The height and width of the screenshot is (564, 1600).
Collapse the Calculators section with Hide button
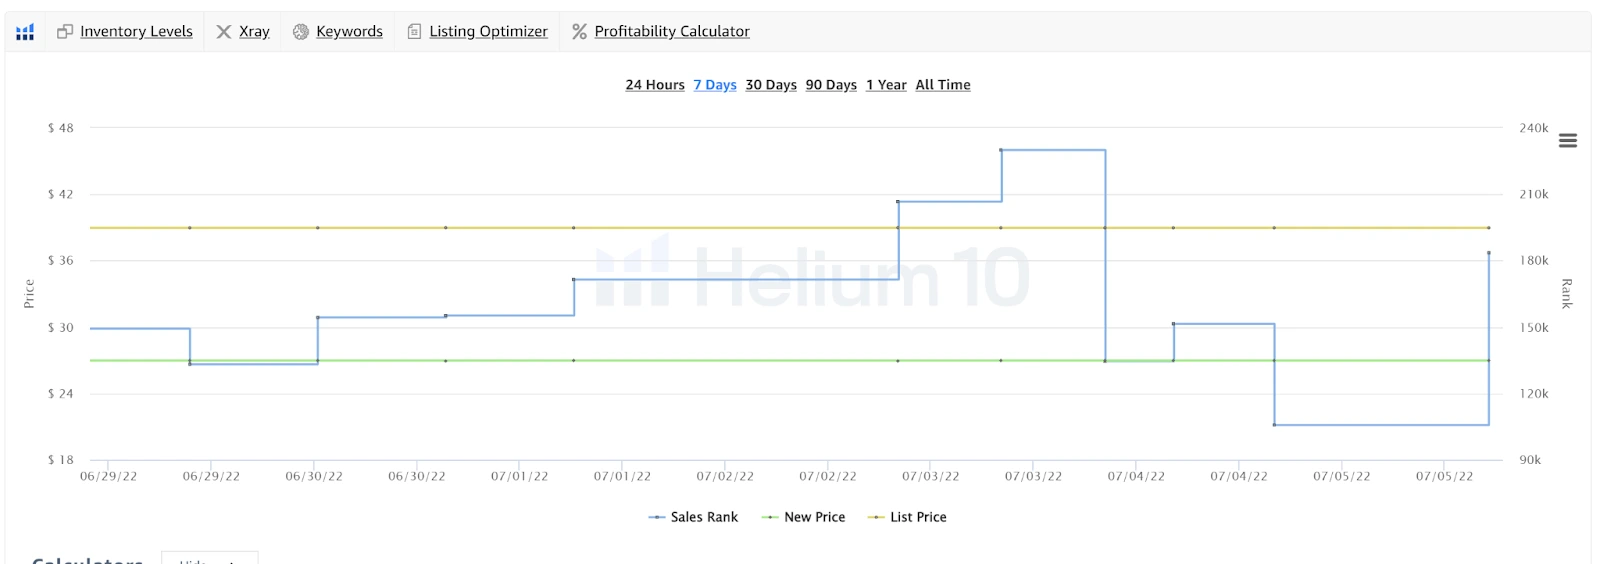pos(209,560)
